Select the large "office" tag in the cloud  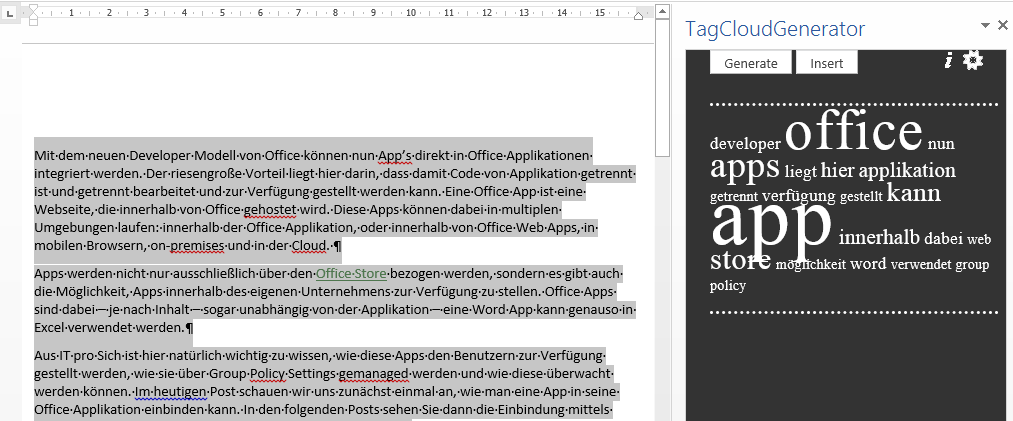coord(853,133)
